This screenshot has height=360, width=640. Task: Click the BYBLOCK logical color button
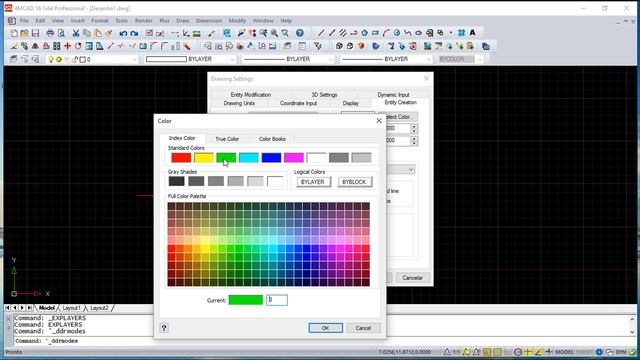click(354, 182)
